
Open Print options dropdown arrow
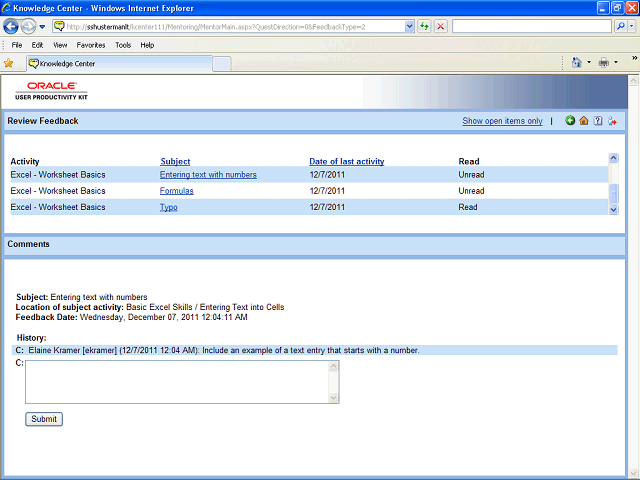(616, 62)
